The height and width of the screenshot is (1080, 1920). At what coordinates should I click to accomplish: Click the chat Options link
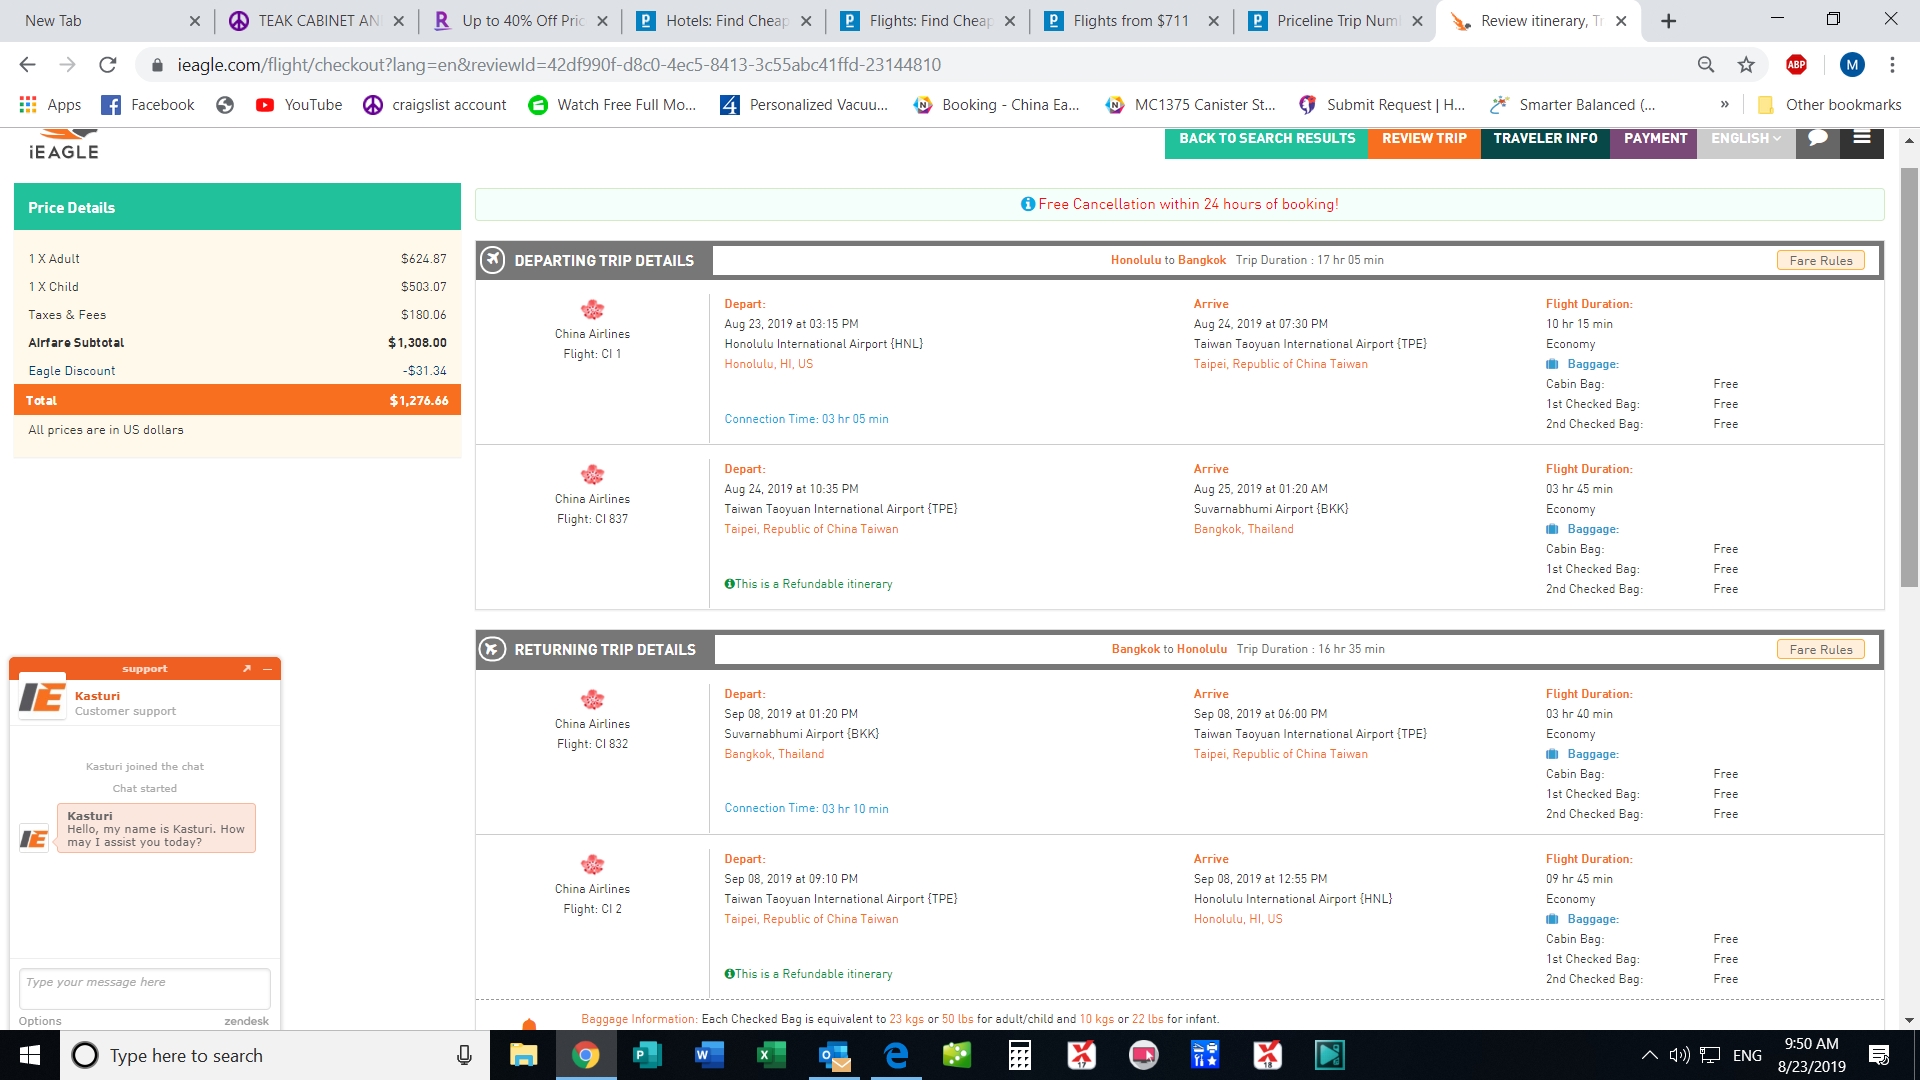40,1021
